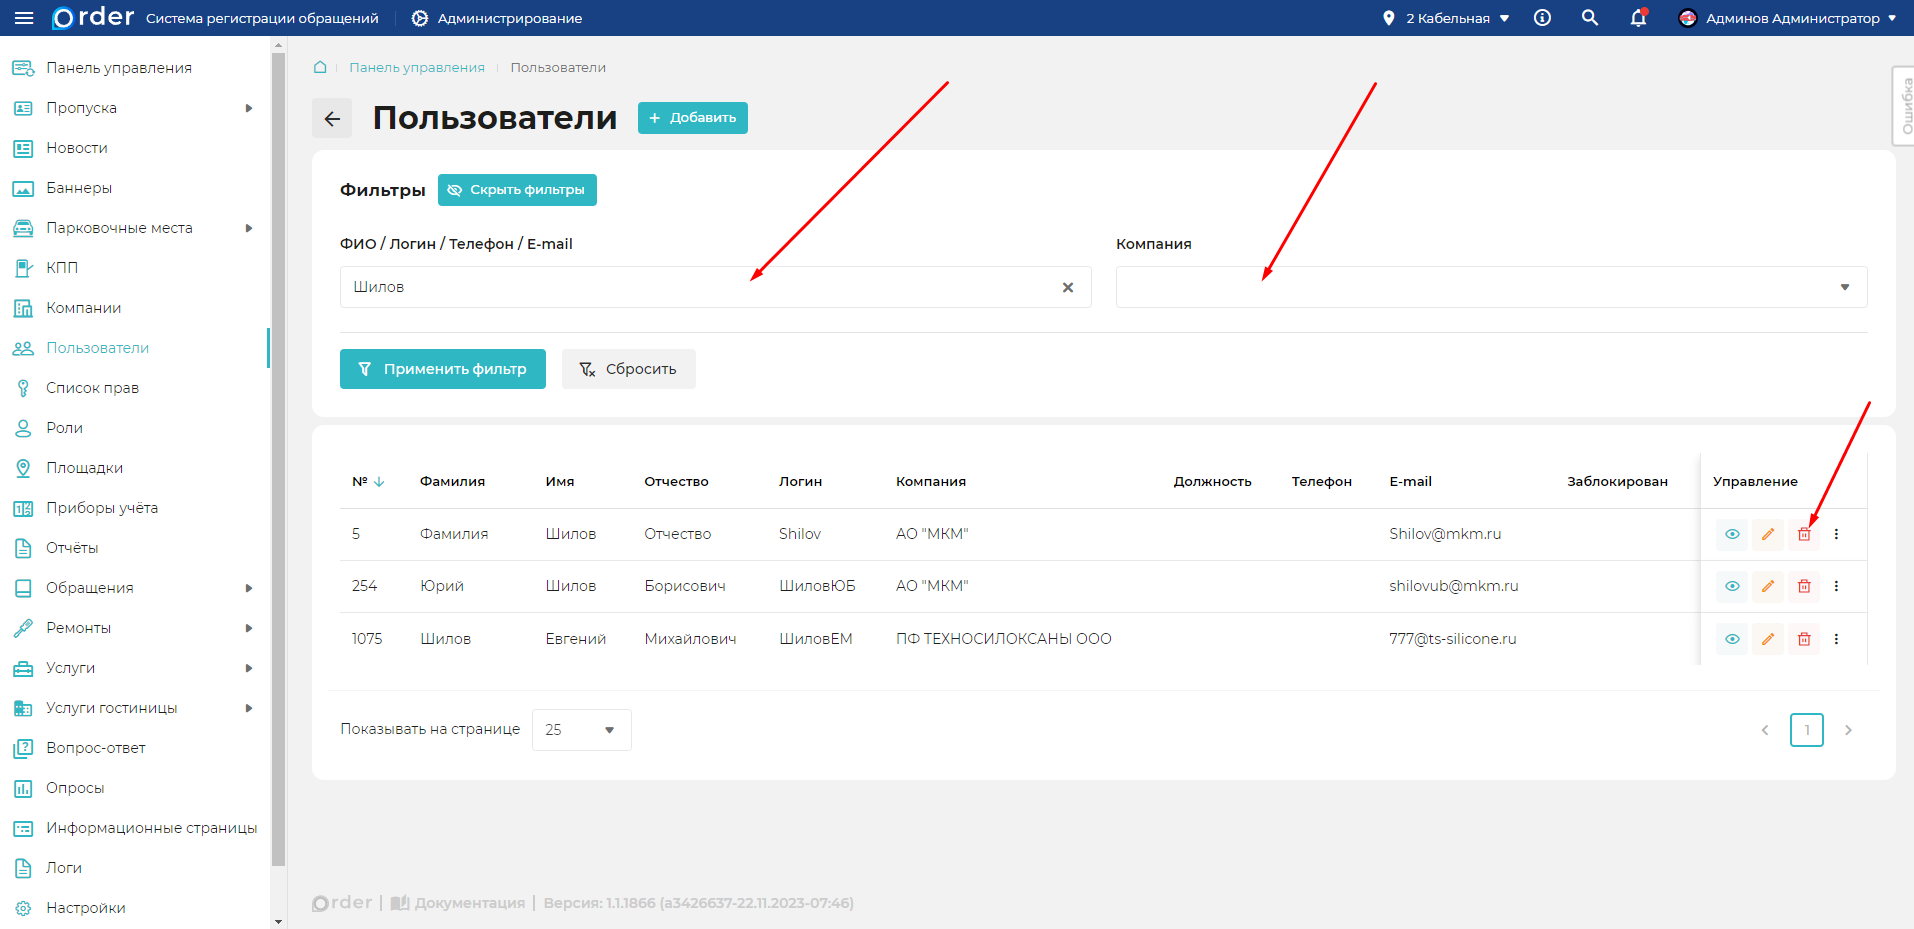Click the Применить фильтр button
Image resolution: width=1914 pixels, height=929 pixels.
tap(442, 369)
